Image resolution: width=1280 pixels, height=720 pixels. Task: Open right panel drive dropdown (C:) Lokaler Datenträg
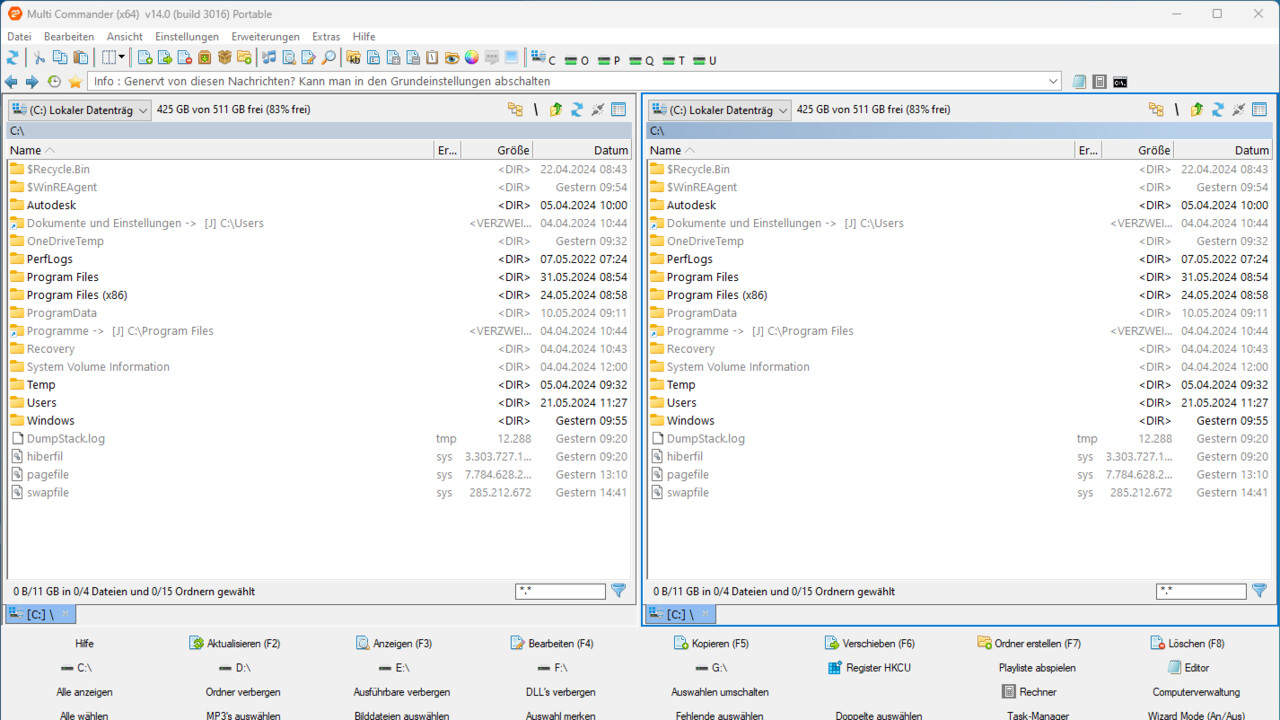[720, 110]
